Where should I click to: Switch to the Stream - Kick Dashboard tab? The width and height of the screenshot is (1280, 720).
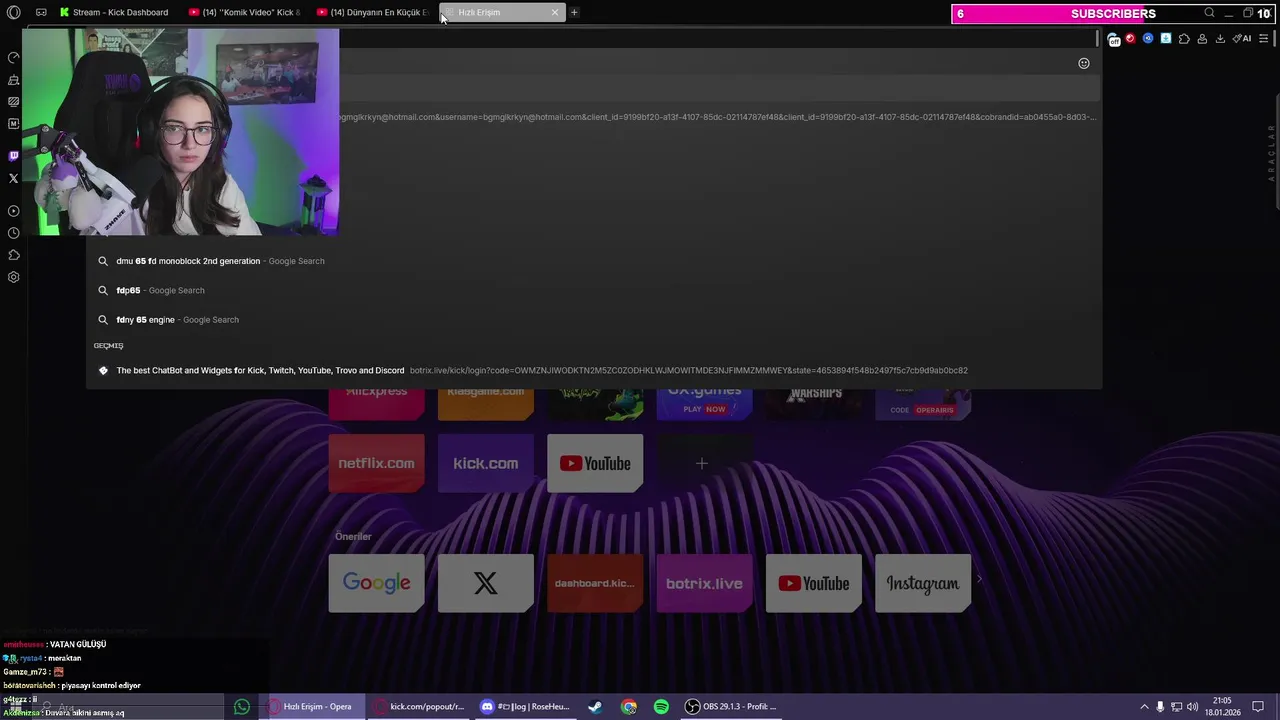coord(113,12)
